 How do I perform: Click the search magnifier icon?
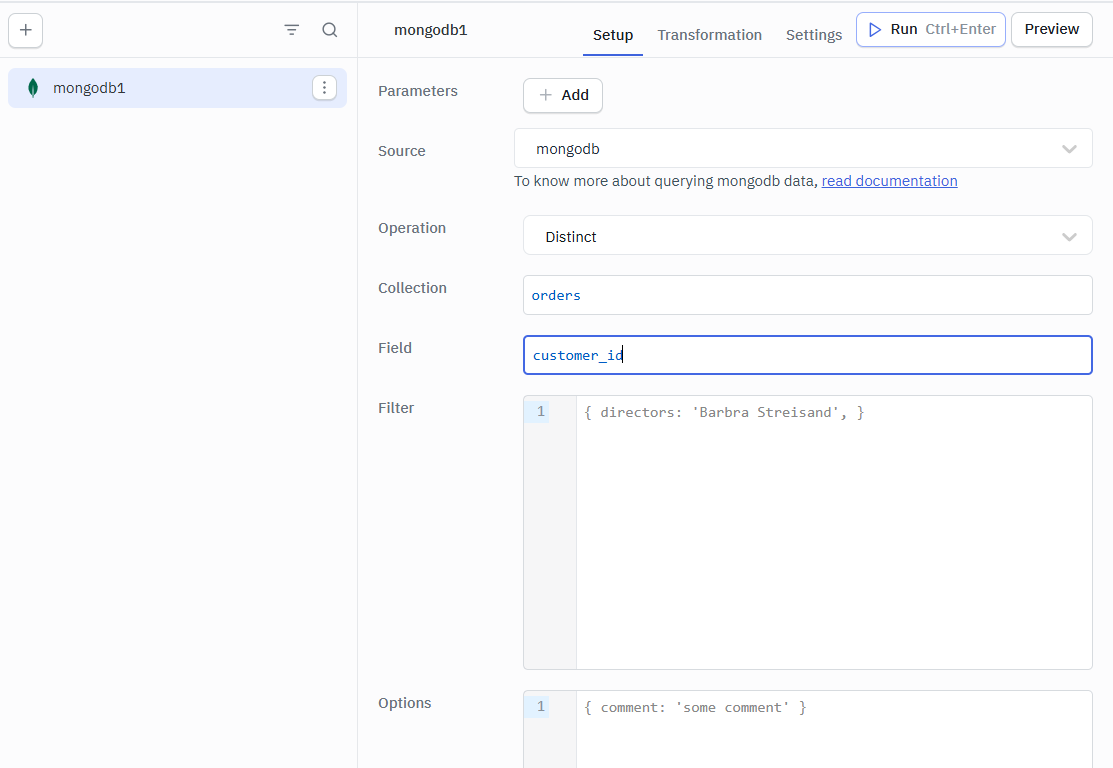(x=330, y=30)
